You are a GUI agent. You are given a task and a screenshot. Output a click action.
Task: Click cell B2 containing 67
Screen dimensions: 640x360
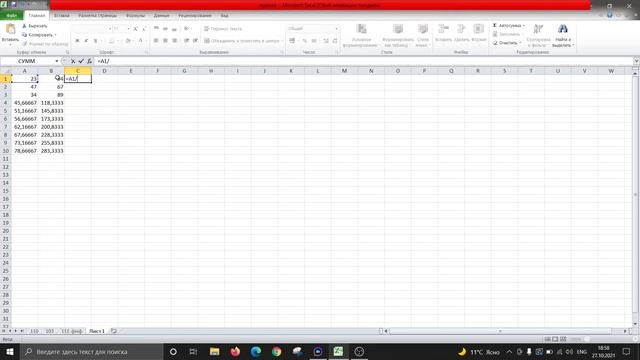(51, 87)
